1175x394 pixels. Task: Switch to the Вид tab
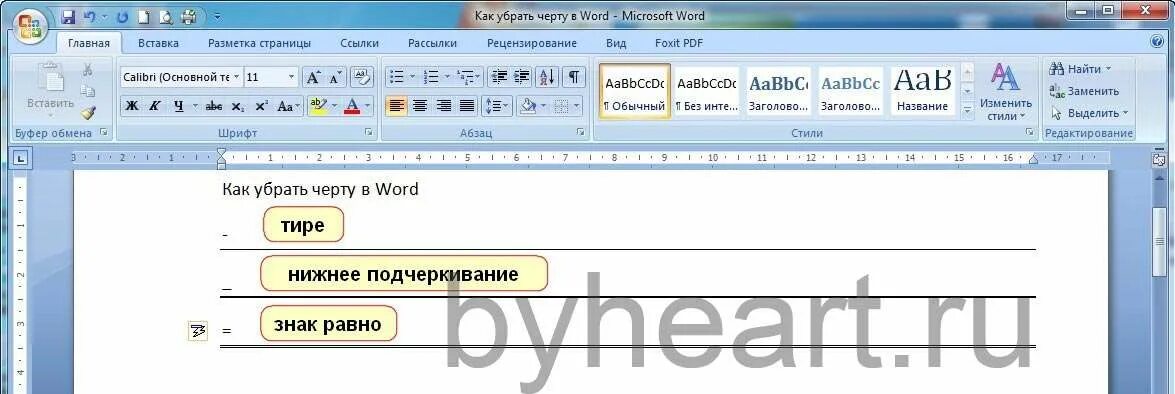(616, 43)
